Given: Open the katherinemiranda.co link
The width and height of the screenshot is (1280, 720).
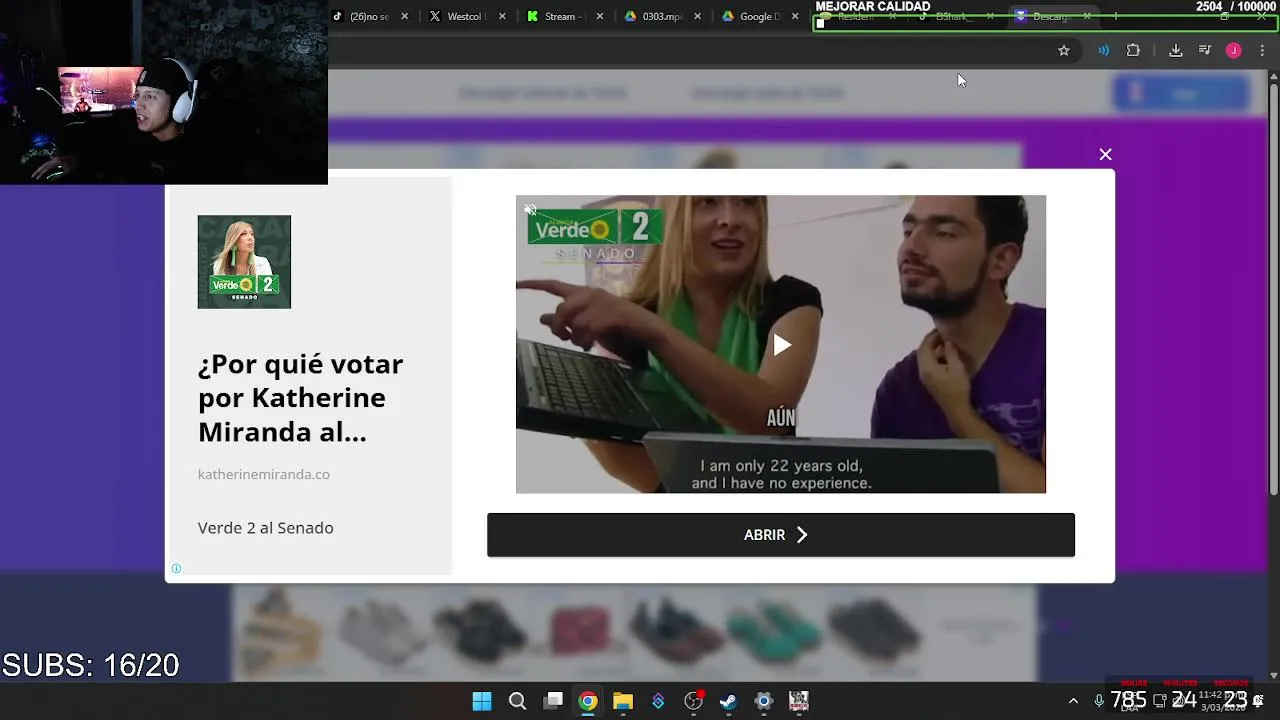Looking at the screenshot, I should tap(264, 474).
